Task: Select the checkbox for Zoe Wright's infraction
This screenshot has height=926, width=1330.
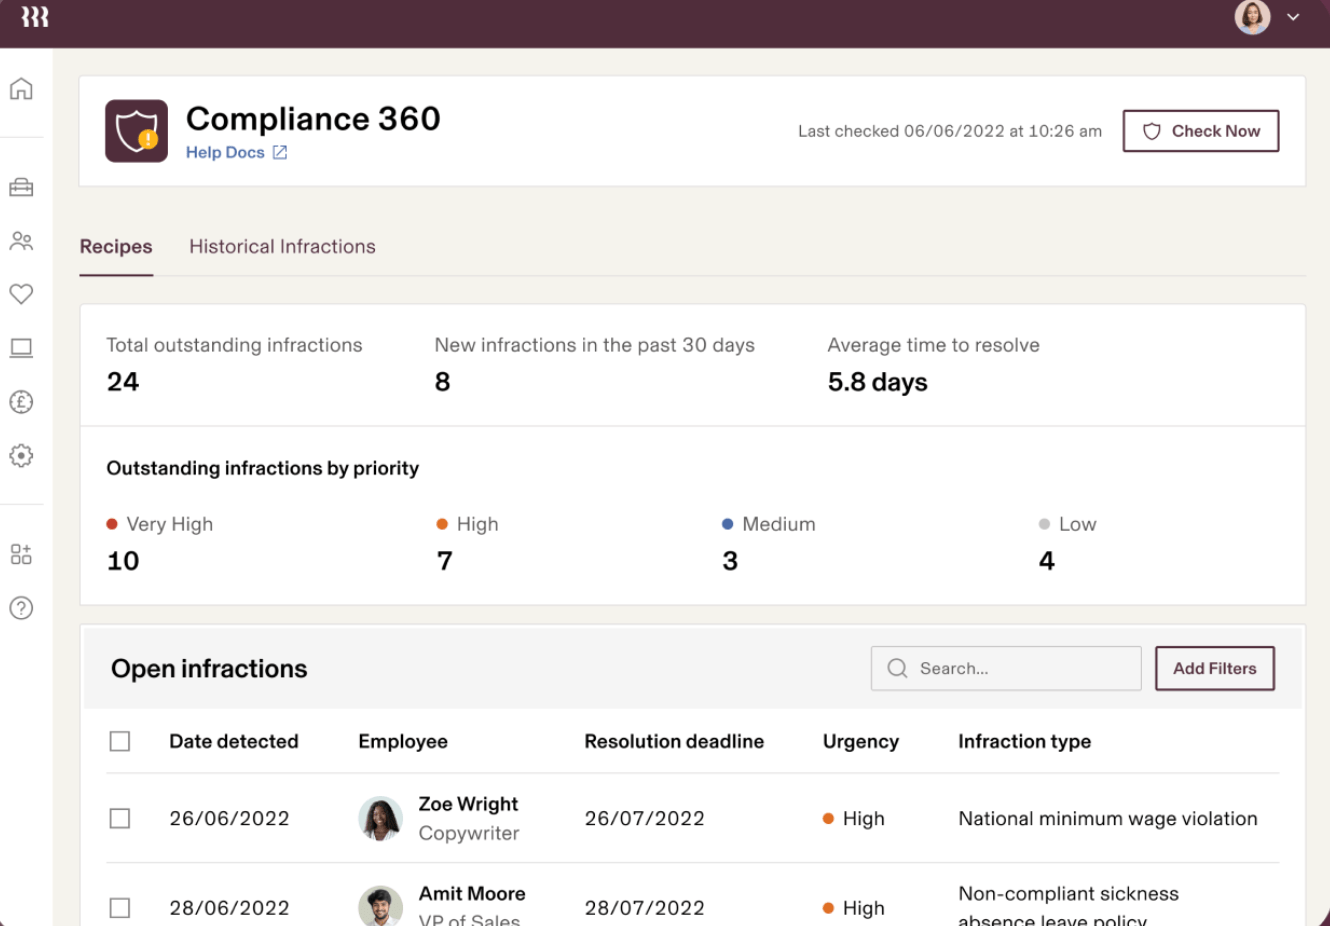Action: pos(120,818)
